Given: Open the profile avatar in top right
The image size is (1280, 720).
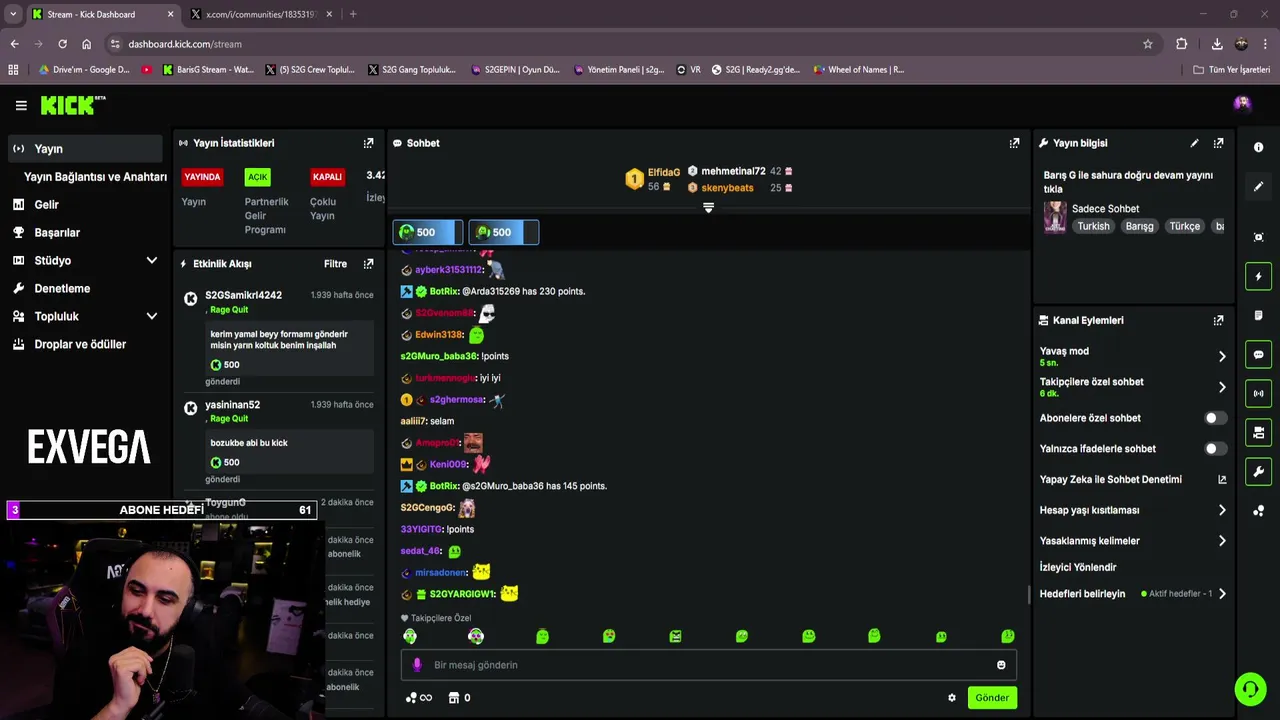Looking at the screenshot, I should pyautogui.click(x=1242, y=104).
